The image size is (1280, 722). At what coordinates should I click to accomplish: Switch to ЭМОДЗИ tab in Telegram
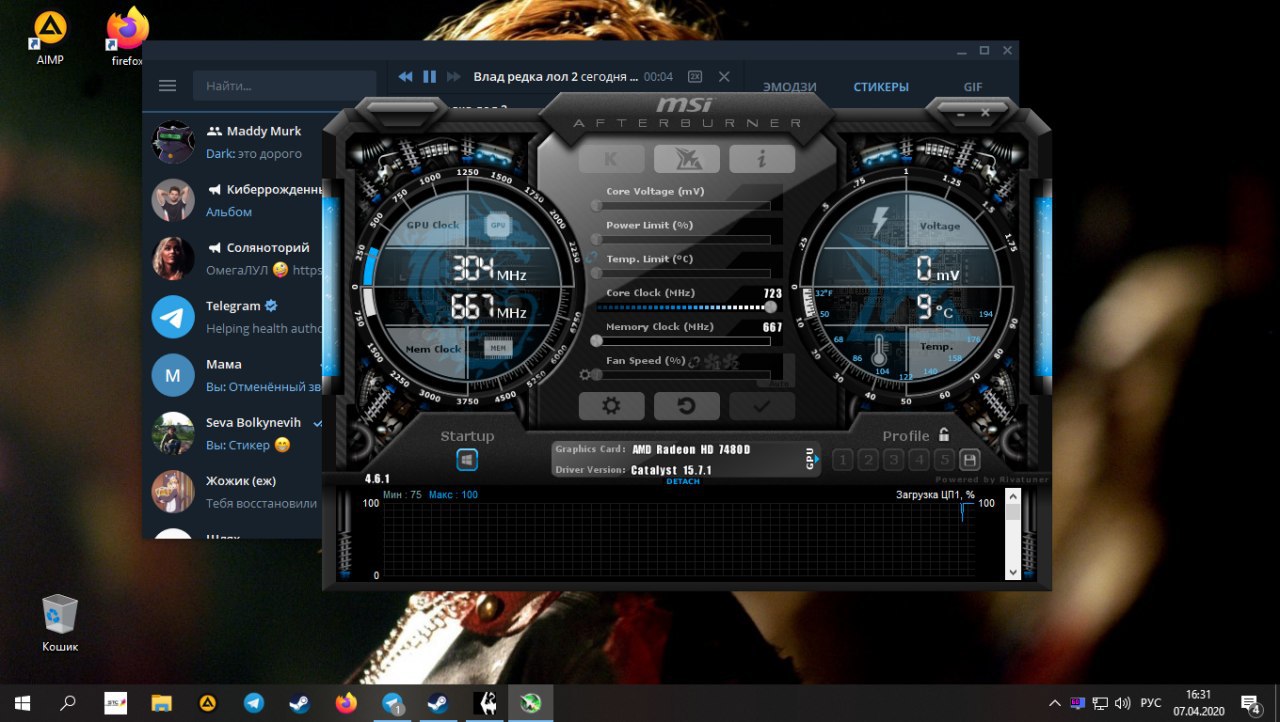pos(790,87)
